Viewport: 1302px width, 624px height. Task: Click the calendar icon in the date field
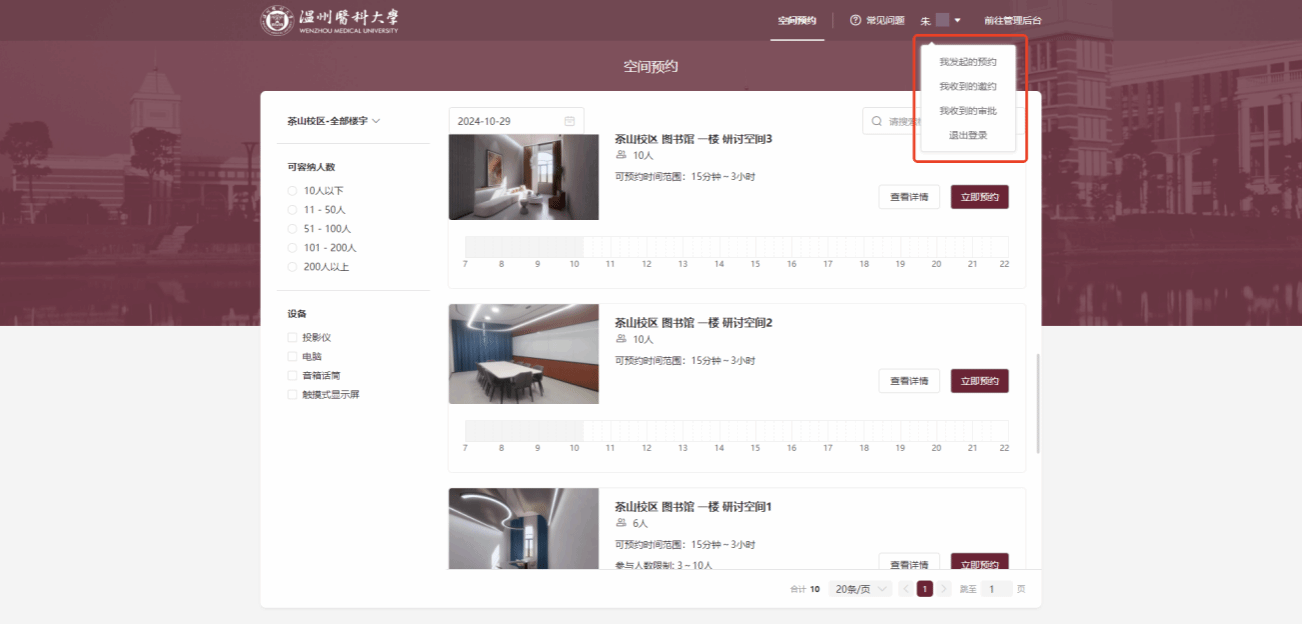pos(570,121)
